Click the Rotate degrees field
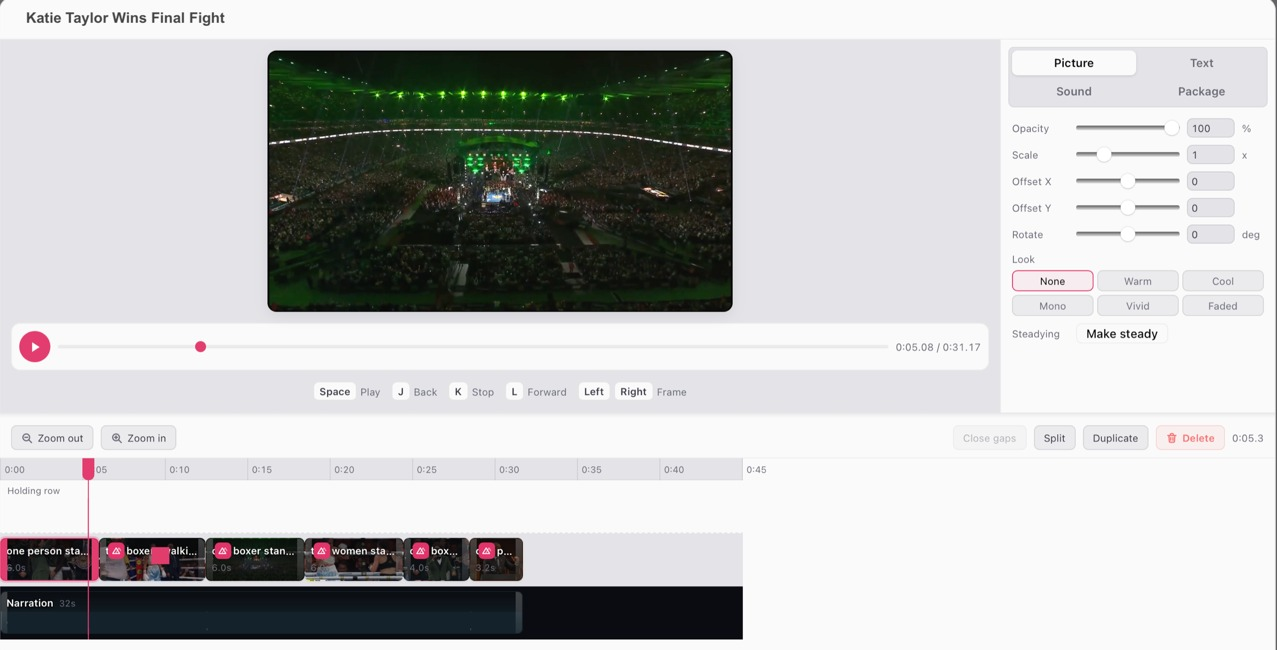 point(1210,234)
